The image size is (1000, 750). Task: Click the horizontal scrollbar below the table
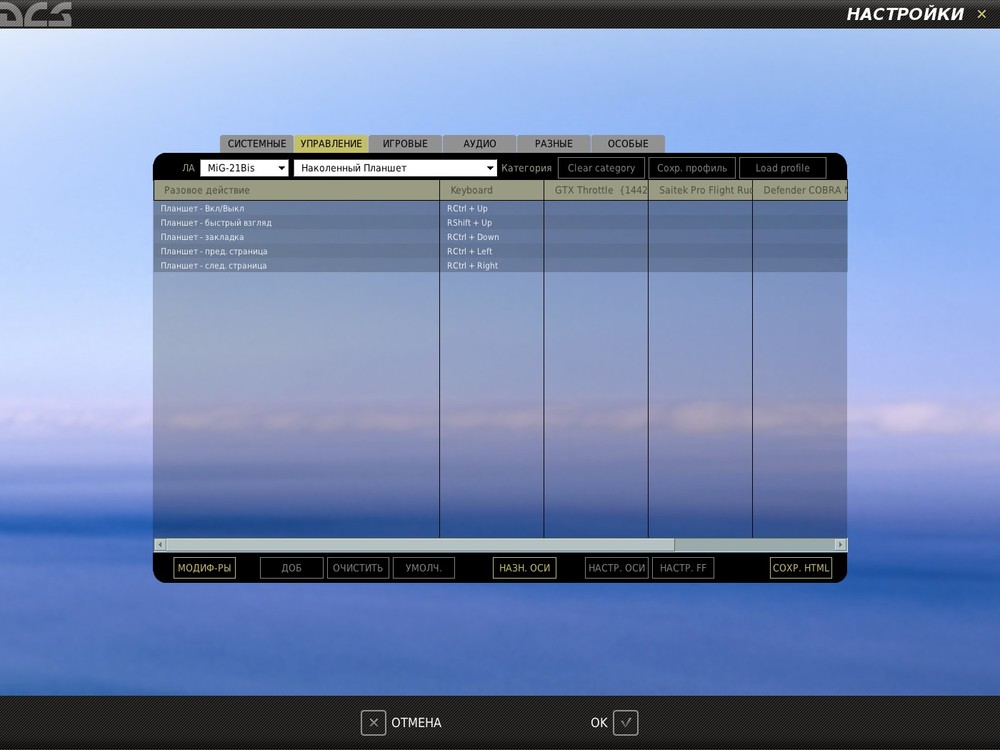coord(500,544)
